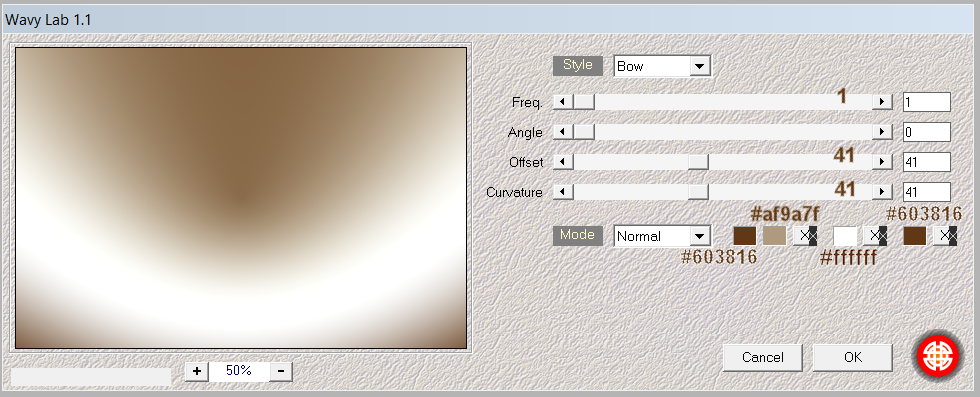The width and height of the screenshot is (980, 397).
Task: Select the white color swatch
Action: [x=846, y=236]
